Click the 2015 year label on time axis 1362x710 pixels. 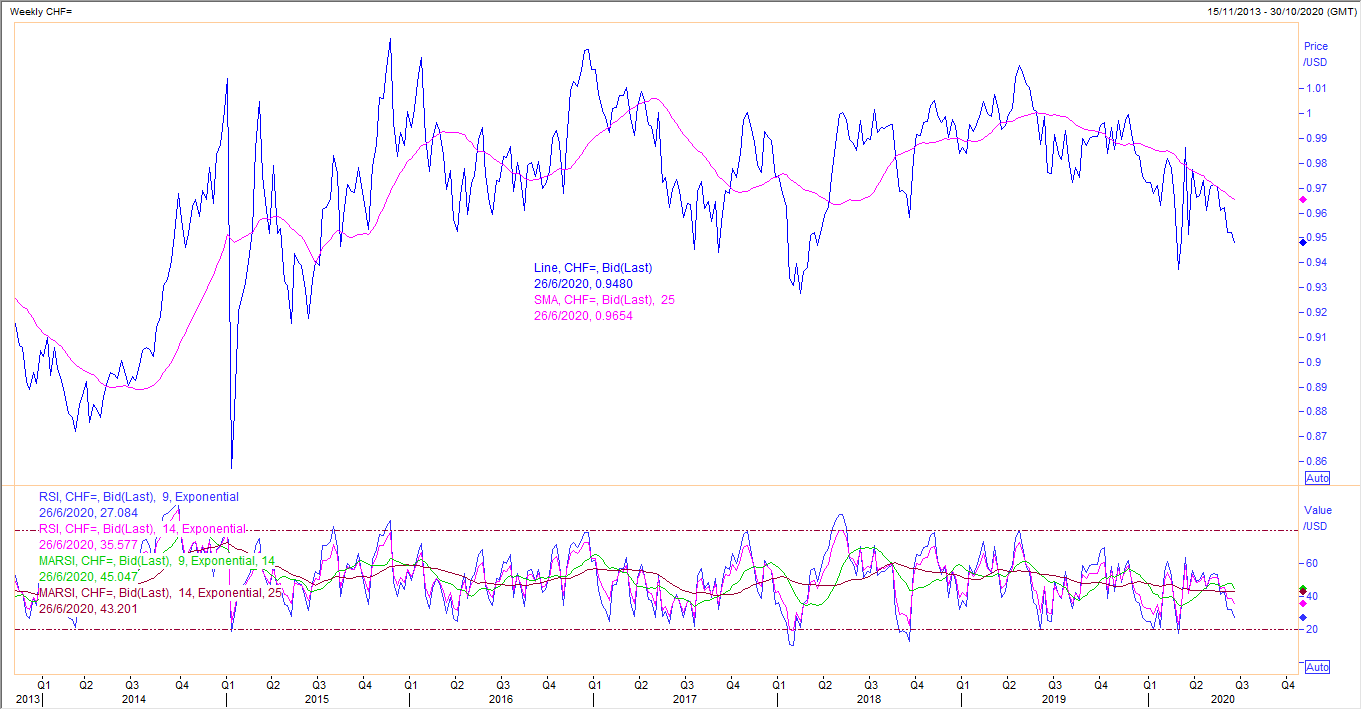[318, 700]
